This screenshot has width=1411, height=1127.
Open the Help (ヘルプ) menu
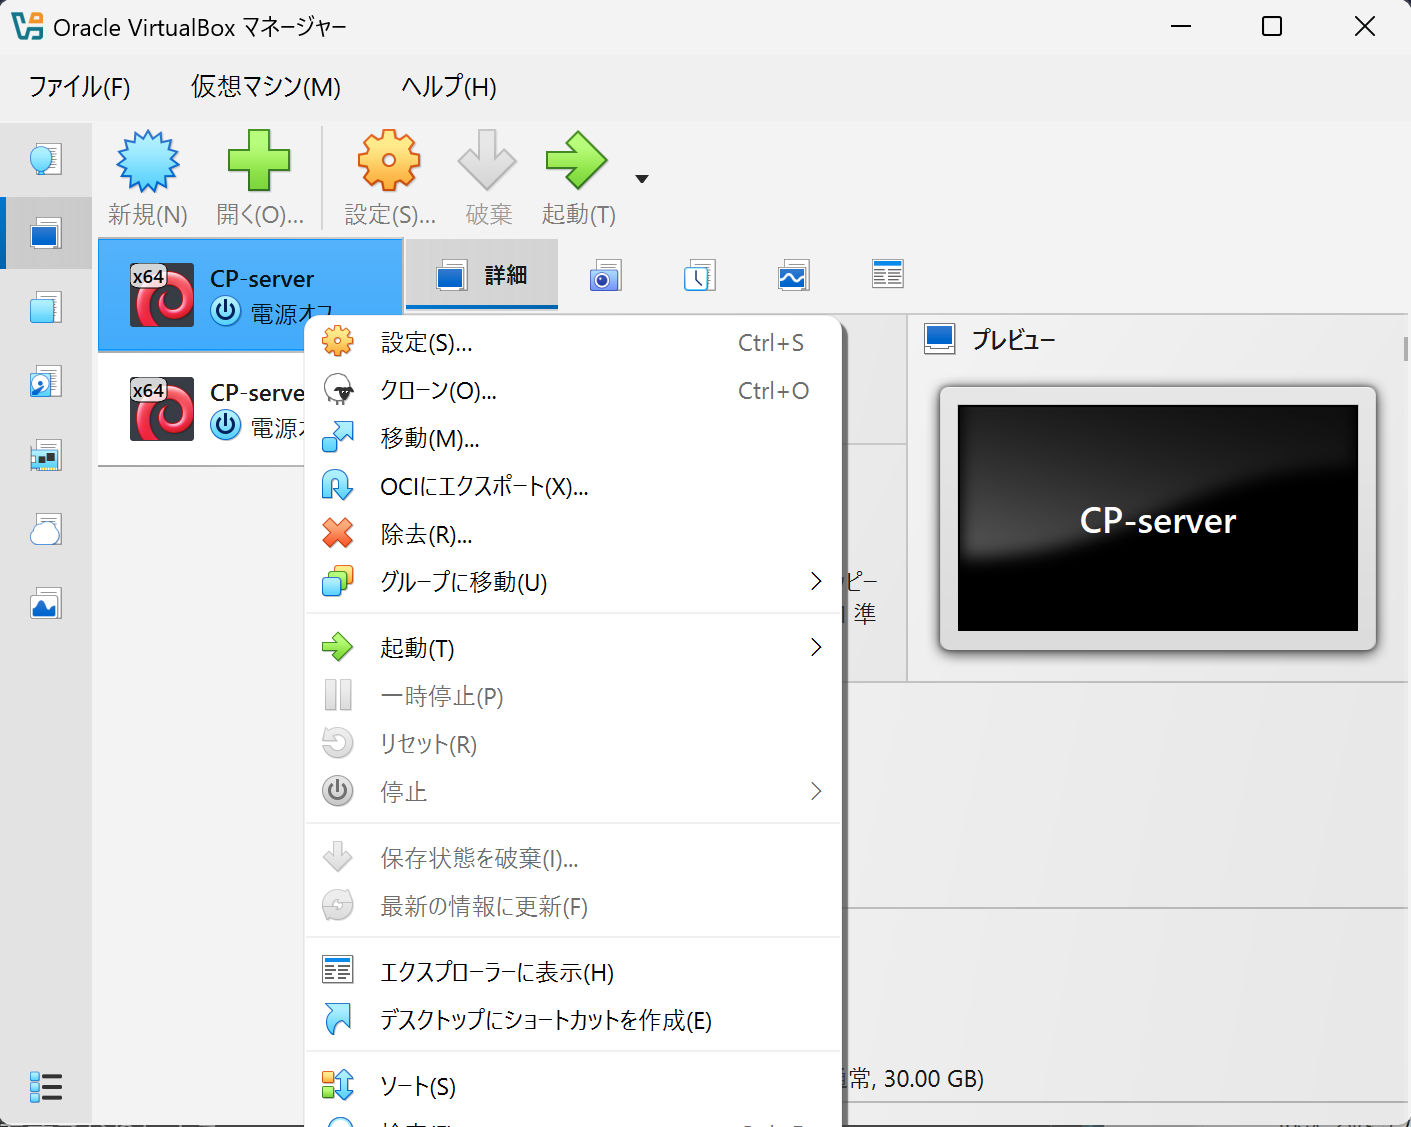pos(449,87)
